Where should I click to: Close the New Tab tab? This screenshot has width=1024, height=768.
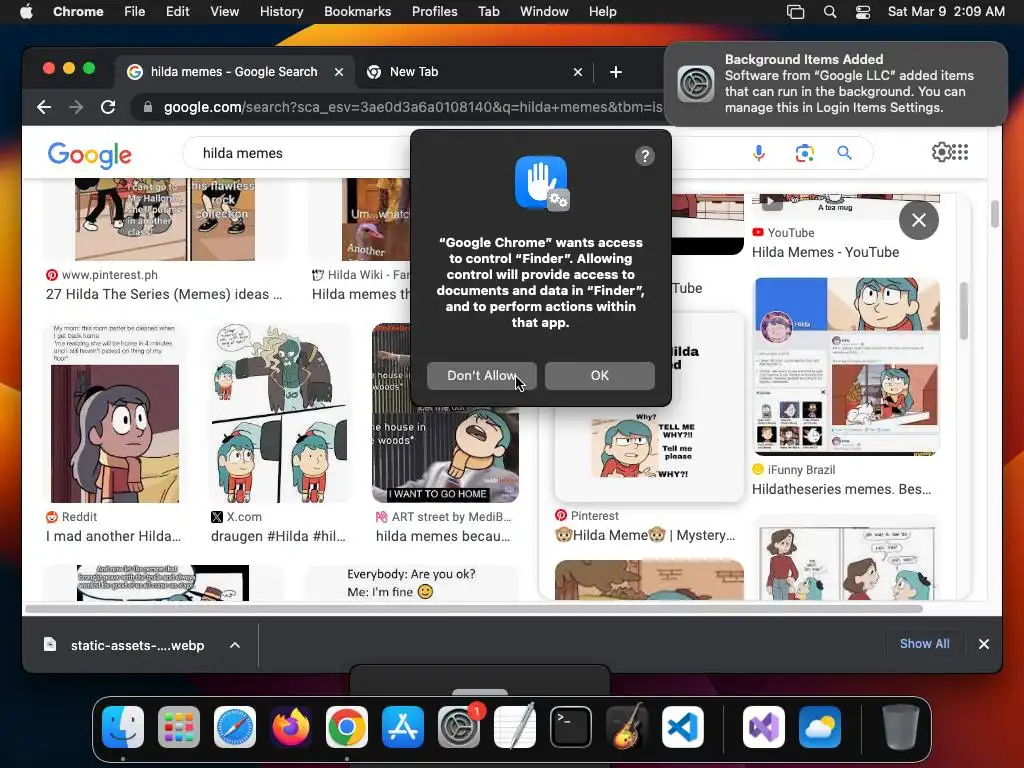(x=577, y=72)
